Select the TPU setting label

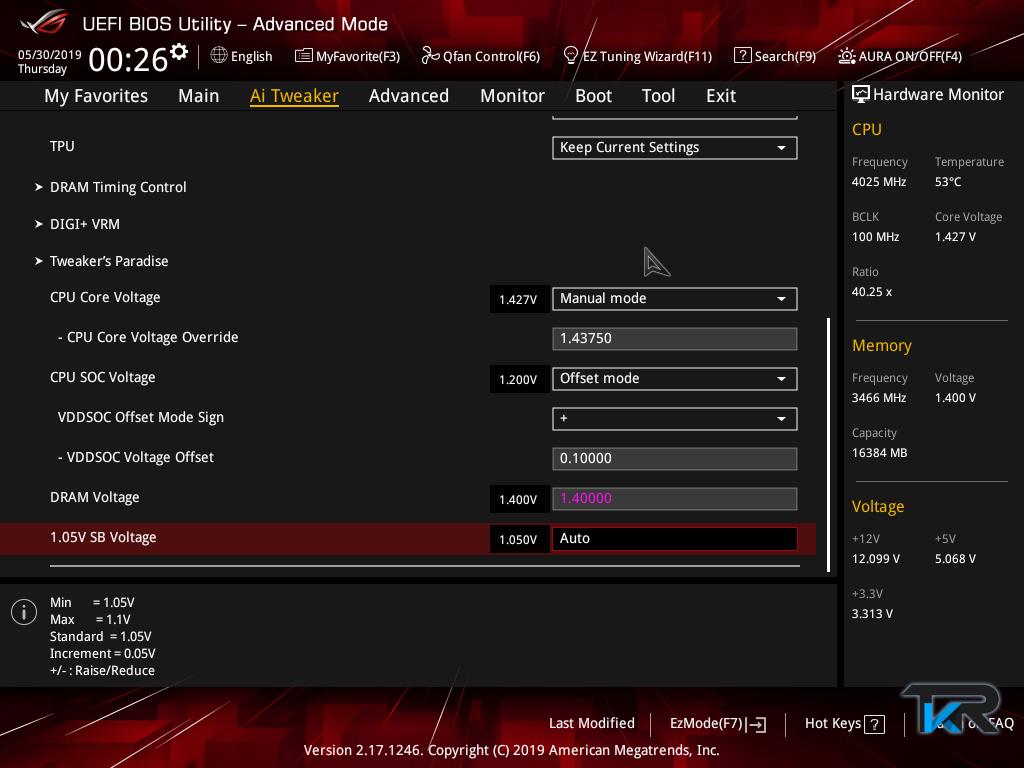point(62,146)
